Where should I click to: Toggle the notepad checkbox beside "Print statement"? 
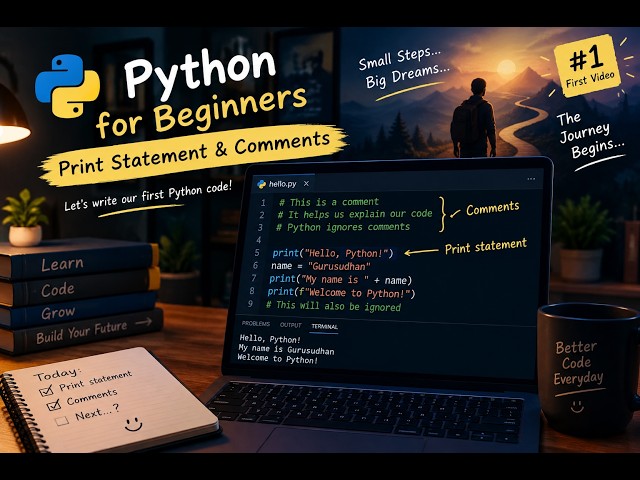[x=47, y=391]
